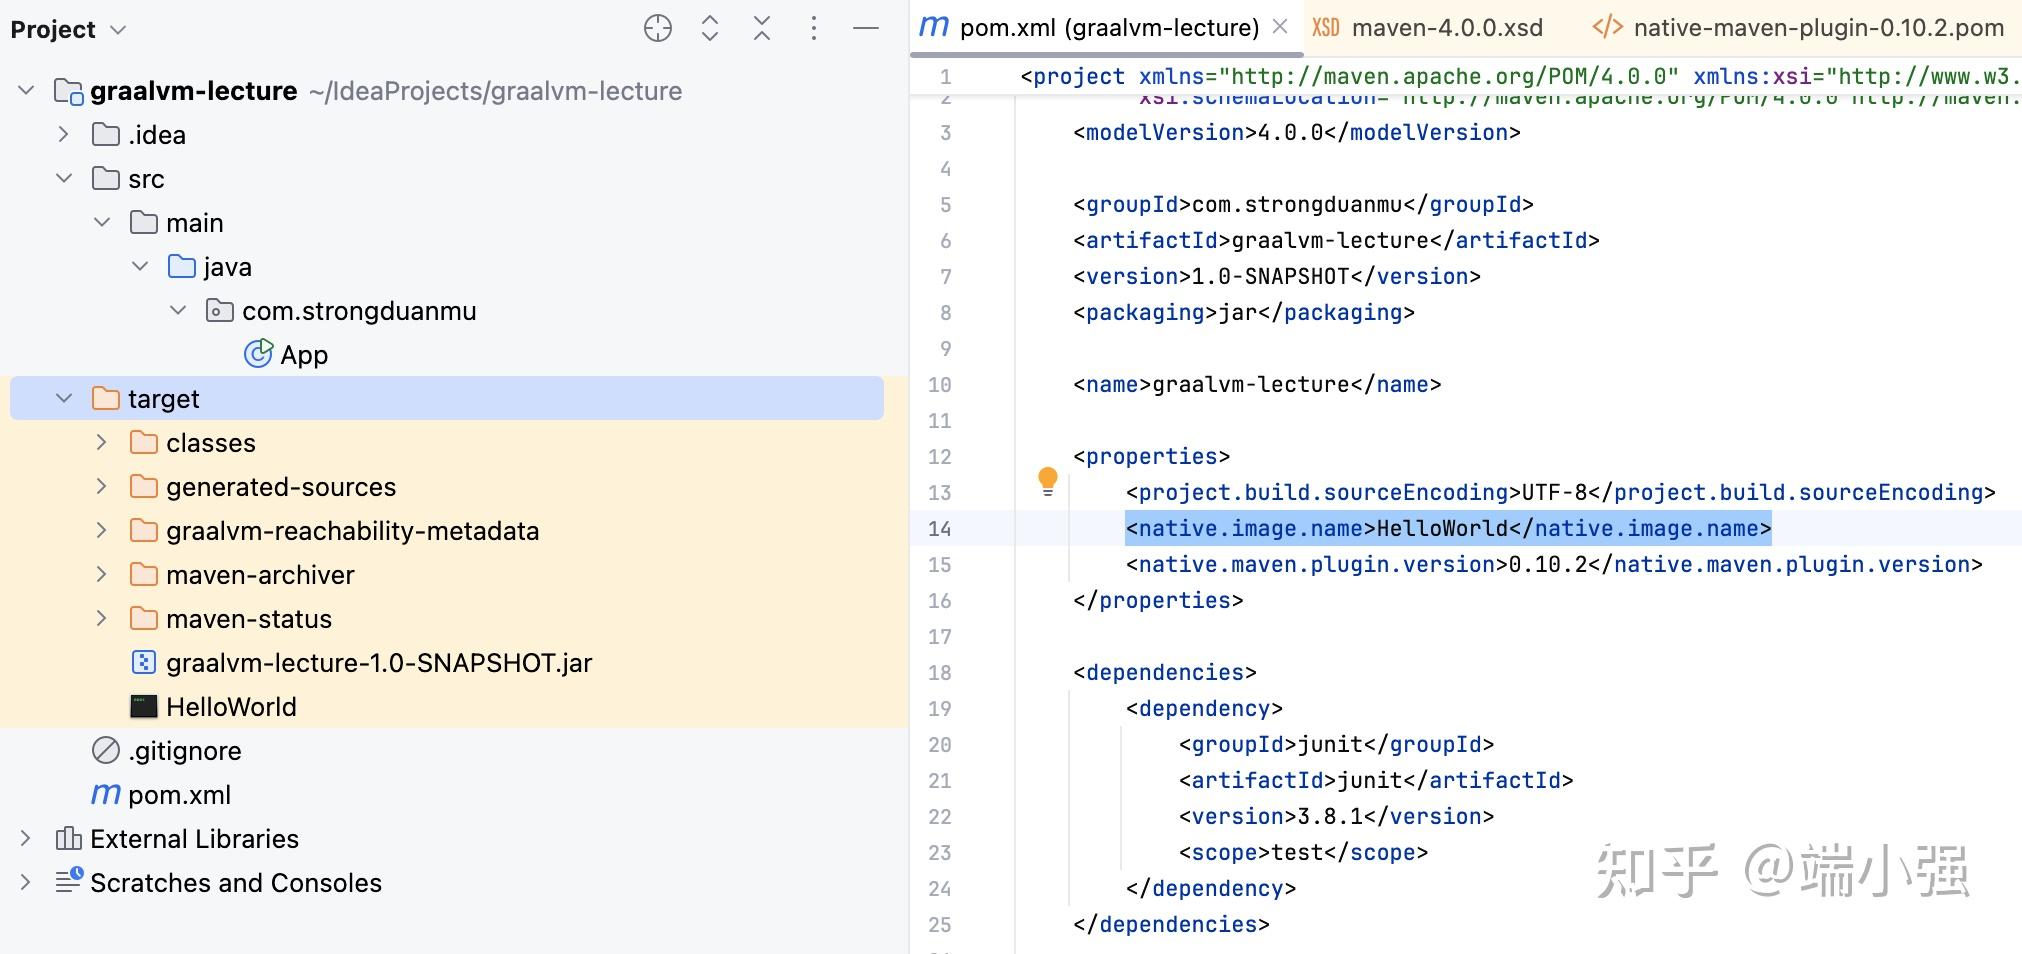Click the Expand All icon in Project toolbar

point(709,28)
